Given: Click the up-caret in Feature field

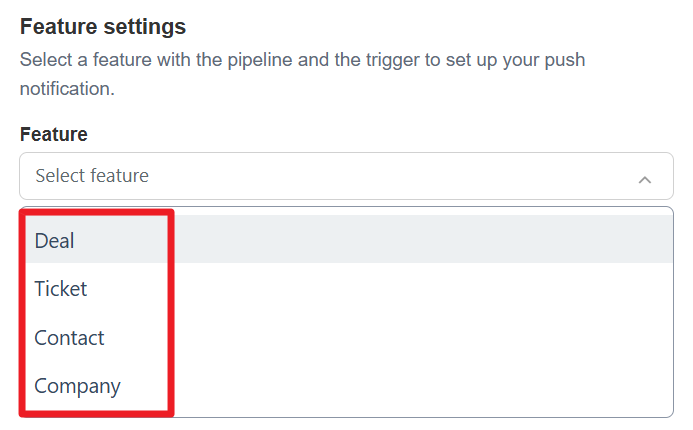Looking at the screenshot, I should click(645, 179).
